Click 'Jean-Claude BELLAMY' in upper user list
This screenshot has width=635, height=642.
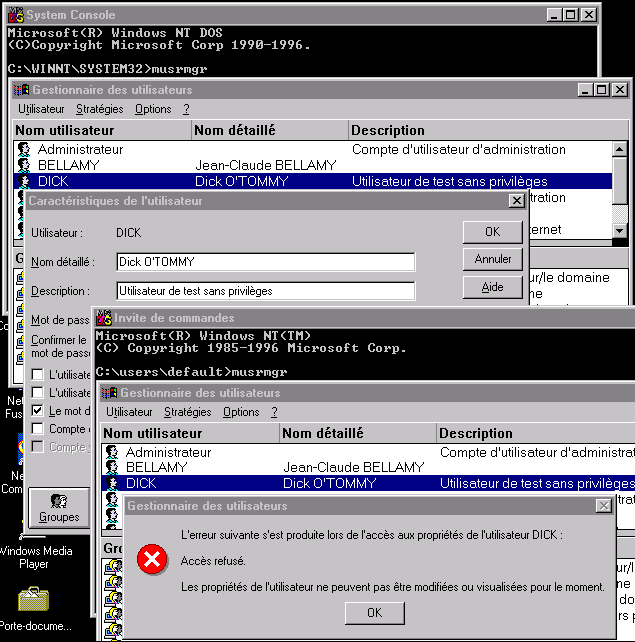click(x=266, y=165)
